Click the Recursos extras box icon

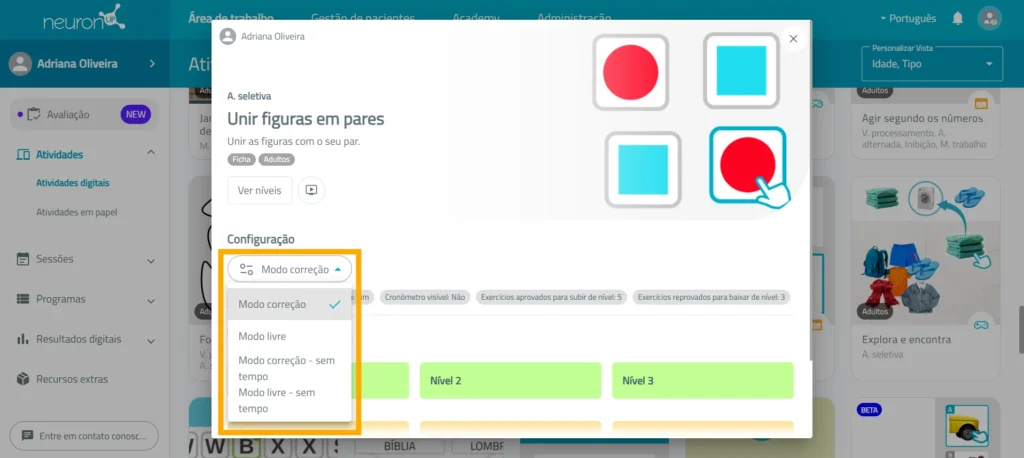click(23, 379)
